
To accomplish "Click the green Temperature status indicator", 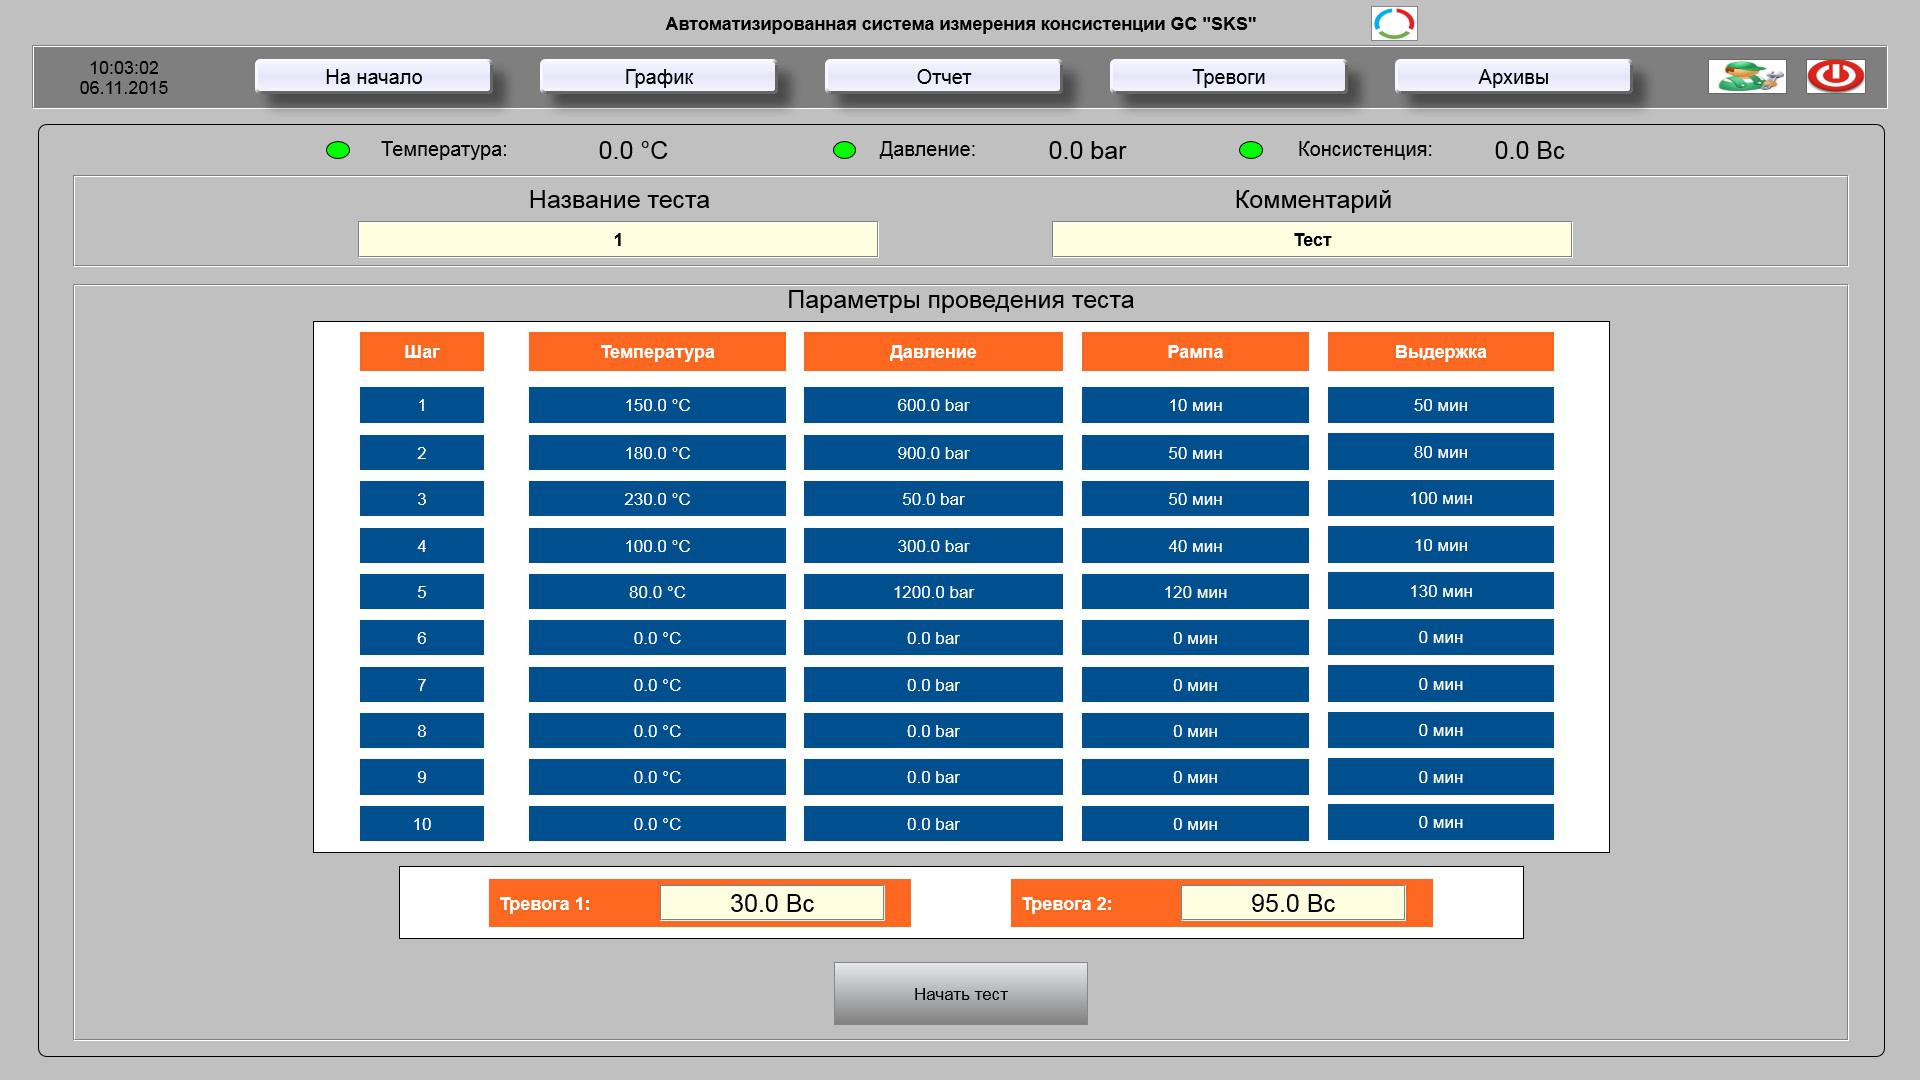I will pyautogui.click(x=338, y=150).
